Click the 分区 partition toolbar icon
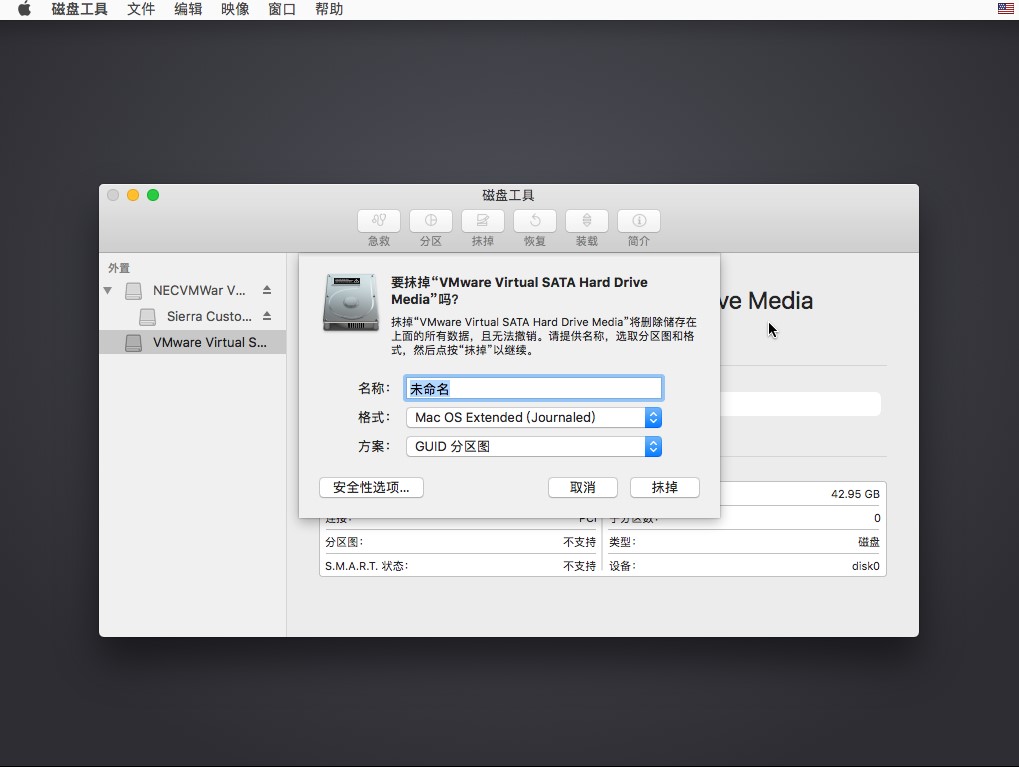This screenshot has height=767, width=1019. (431, 221)
